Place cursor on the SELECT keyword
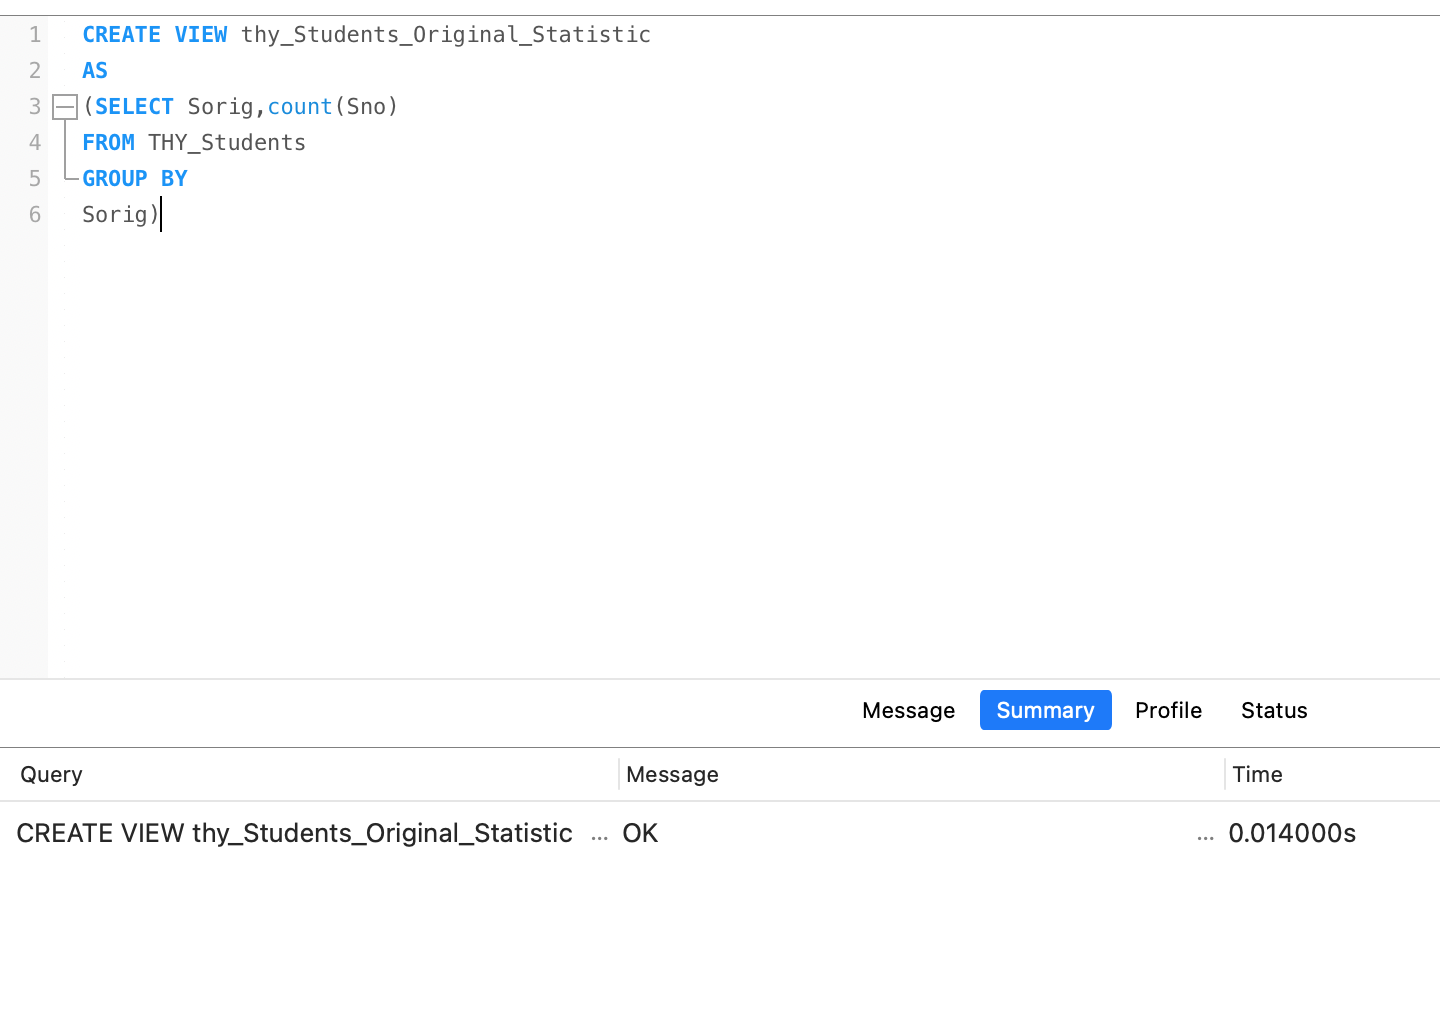This screenshot has height=1018, width=1440. pyautogui.click(x=134, y=107)
